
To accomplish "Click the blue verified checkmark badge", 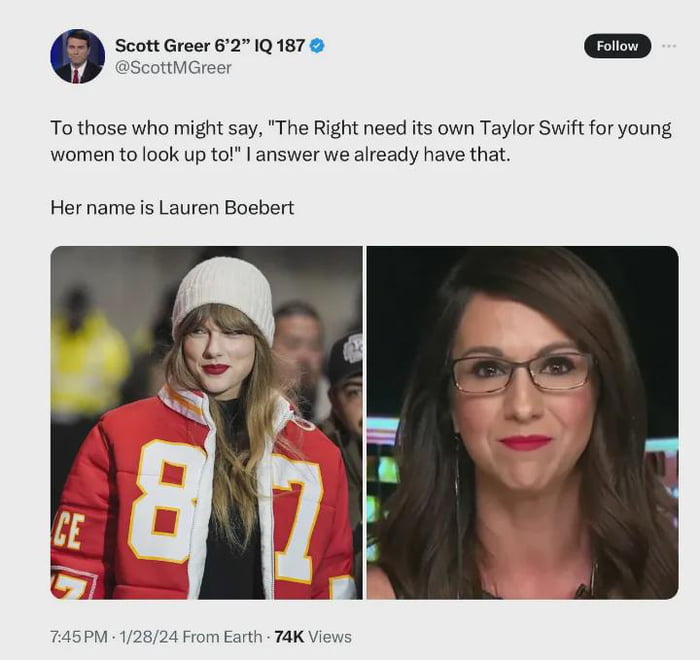I will (317, 46).
